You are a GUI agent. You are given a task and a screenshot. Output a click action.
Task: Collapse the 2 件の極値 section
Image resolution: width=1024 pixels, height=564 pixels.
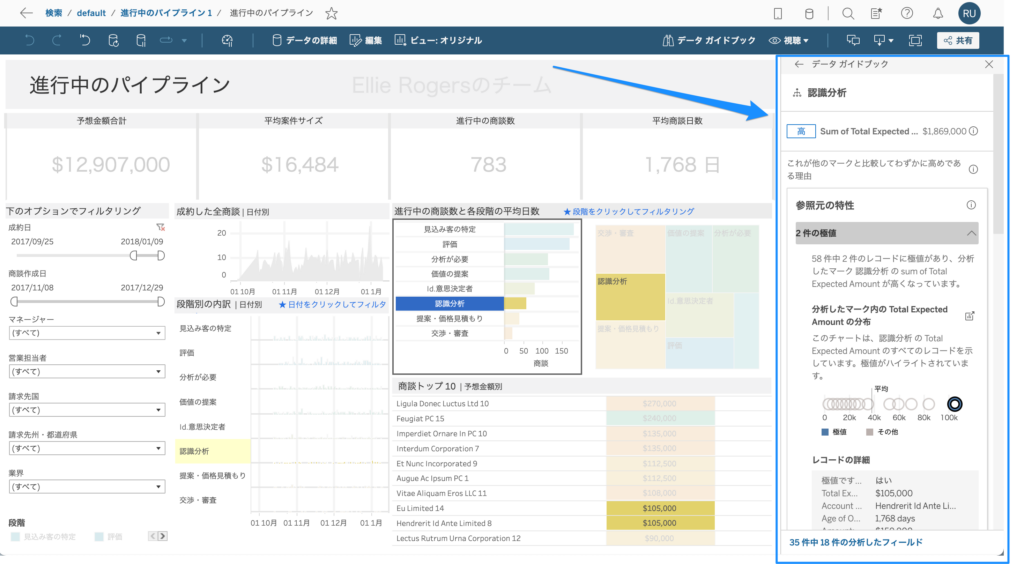(971, 233)
